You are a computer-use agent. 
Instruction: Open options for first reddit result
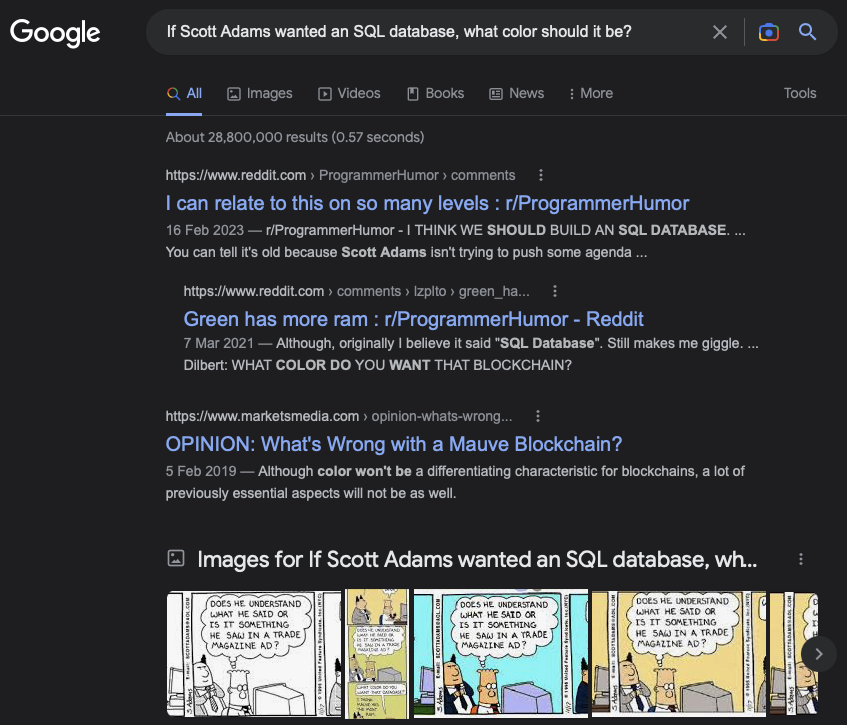[x=541, y=175]
